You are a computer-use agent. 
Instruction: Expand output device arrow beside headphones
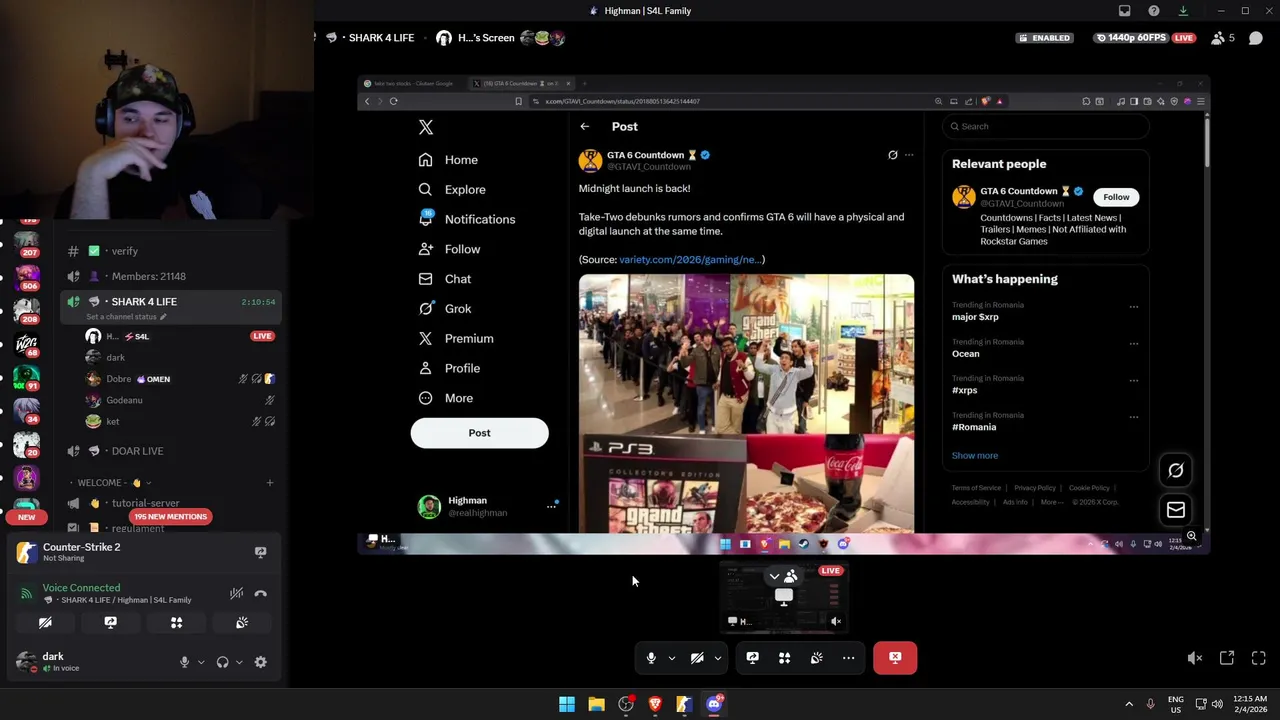click(x=239, y=662)
